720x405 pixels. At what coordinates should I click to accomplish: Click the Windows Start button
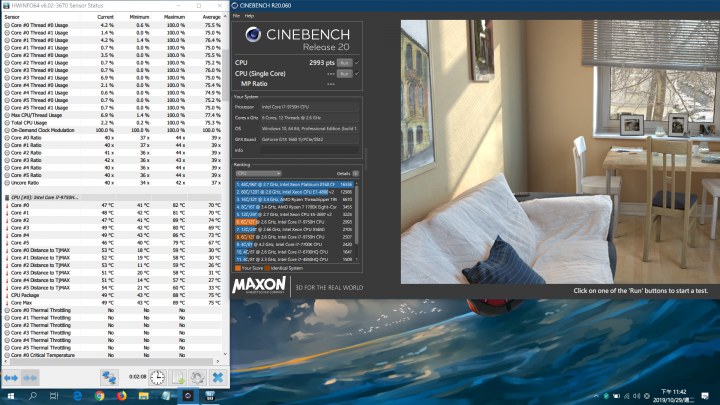[x=11, y=396]
